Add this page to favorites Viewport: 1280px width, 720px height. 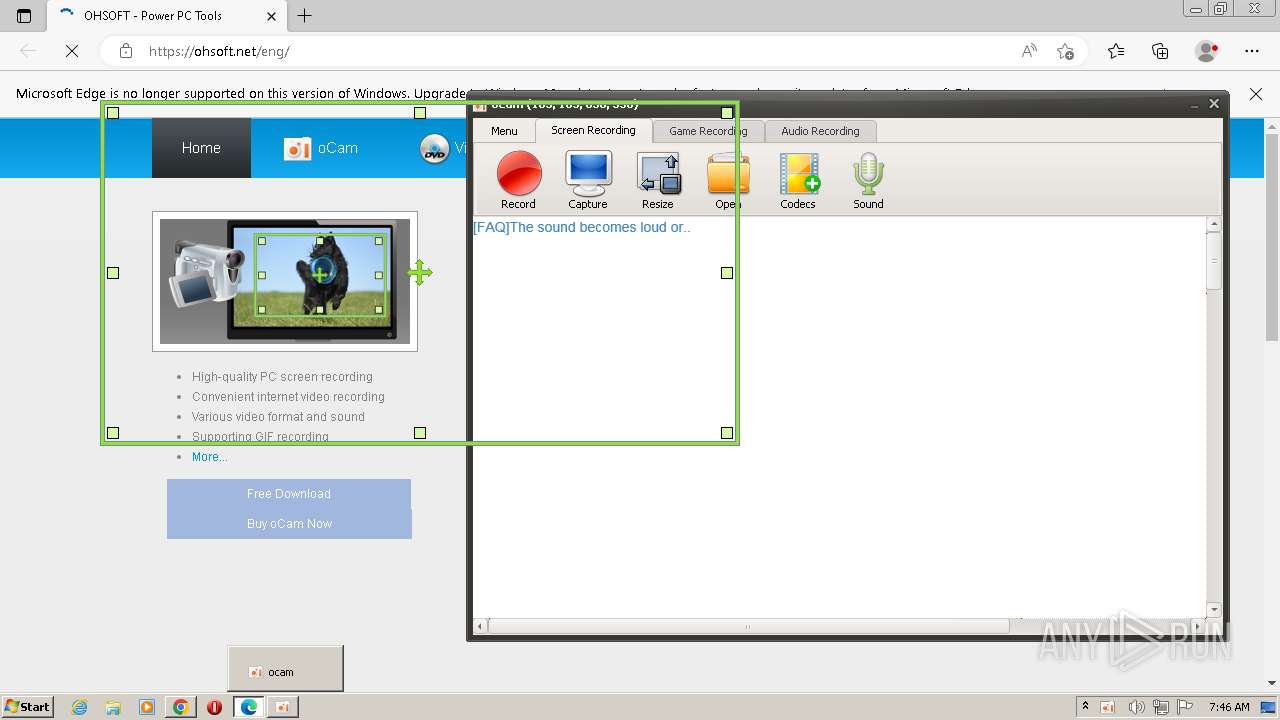[x=1065, y=51]
